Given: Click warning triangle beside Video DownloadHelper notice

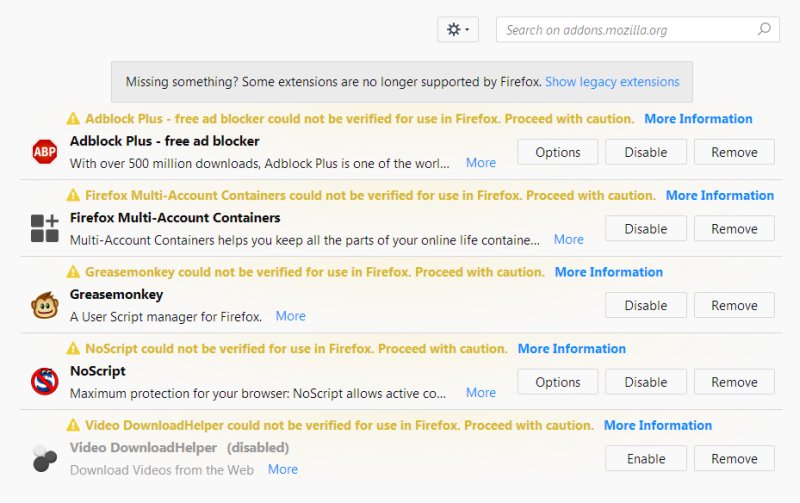Looking at the screenshot, I should point(73,425).
